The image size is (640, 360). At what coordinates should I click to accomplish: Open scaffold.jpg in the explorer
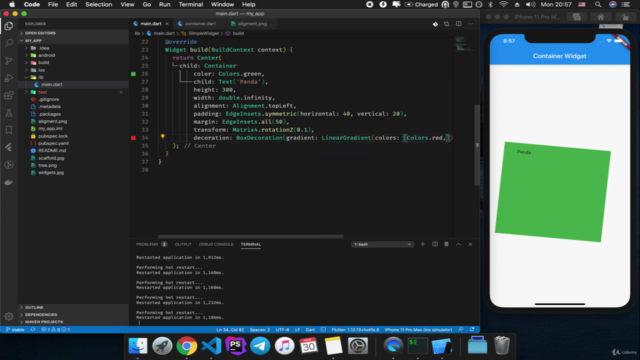point(51,158)
